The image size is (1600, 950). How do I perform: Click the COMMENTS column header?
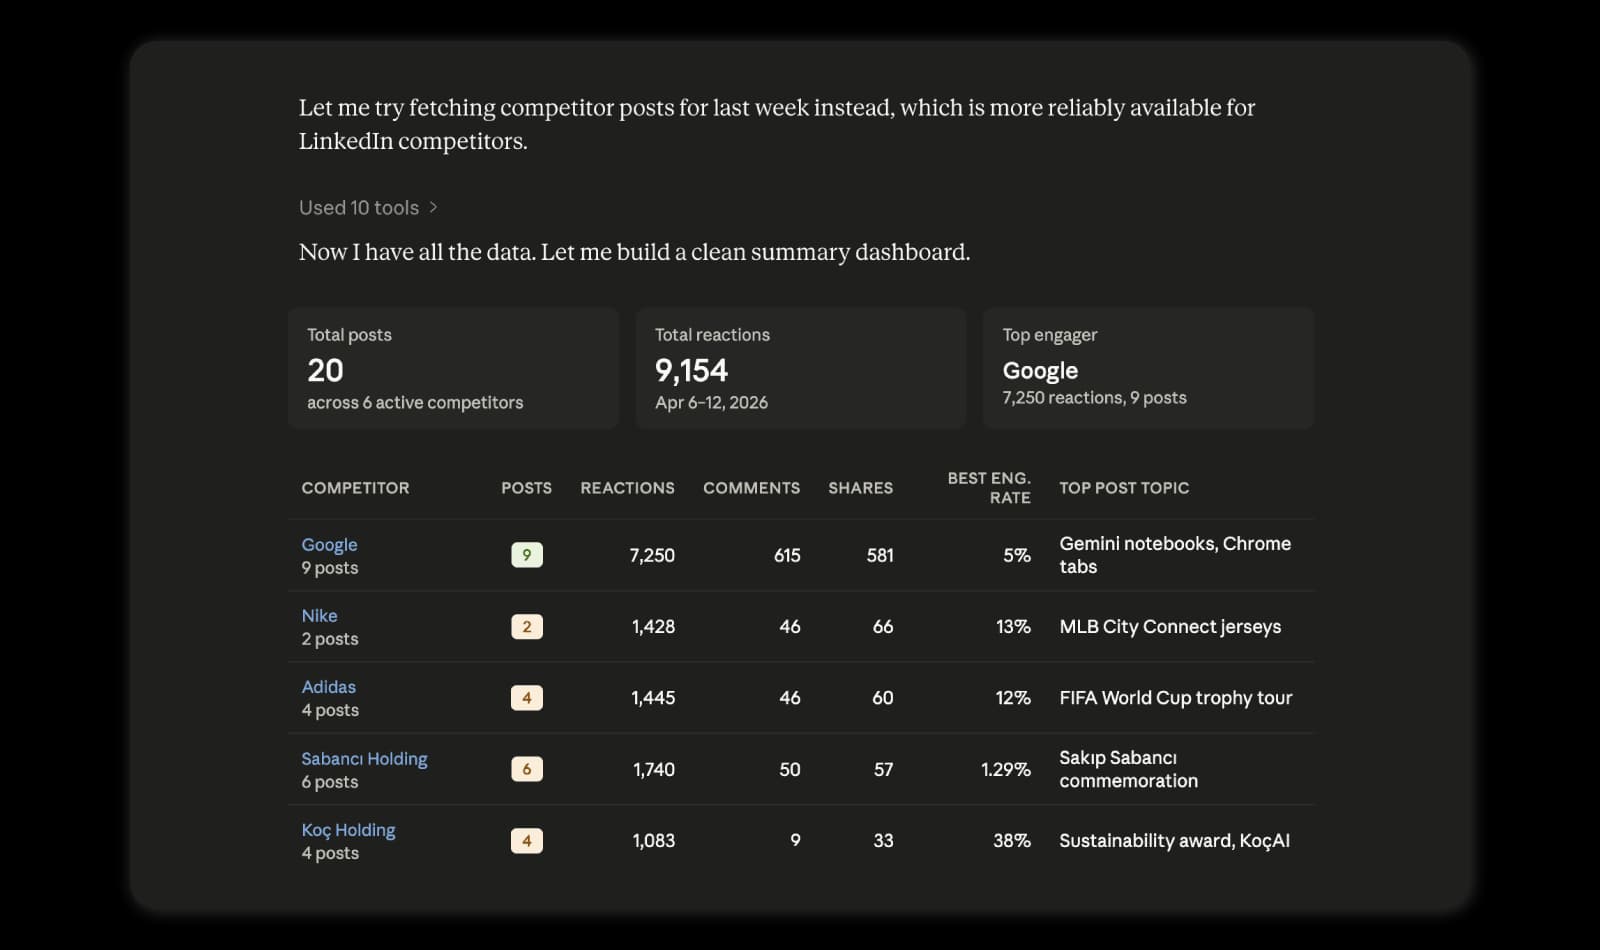tap(751, 488)
